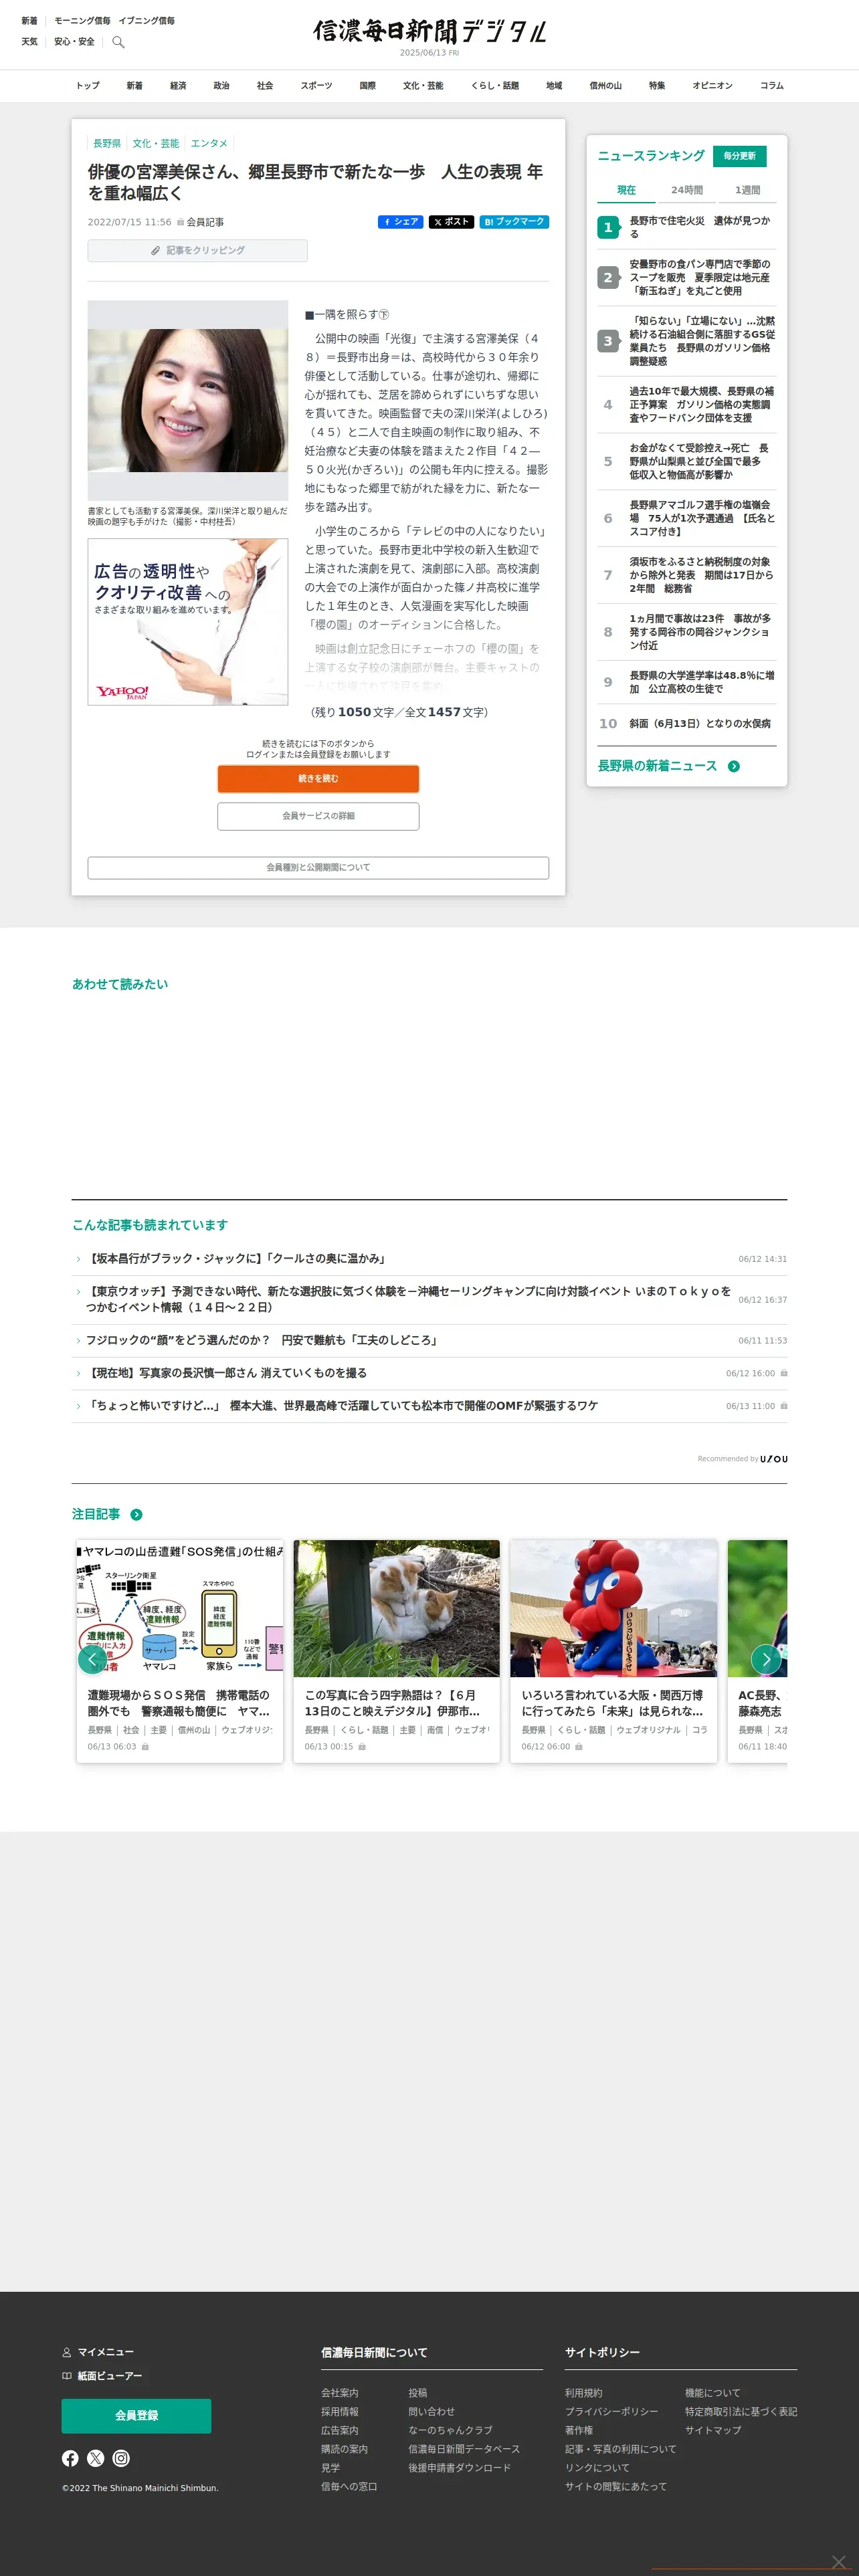Click the green 会員登録 button in footer
The width and height of the screenshot is (859, 2576).
136,2415
